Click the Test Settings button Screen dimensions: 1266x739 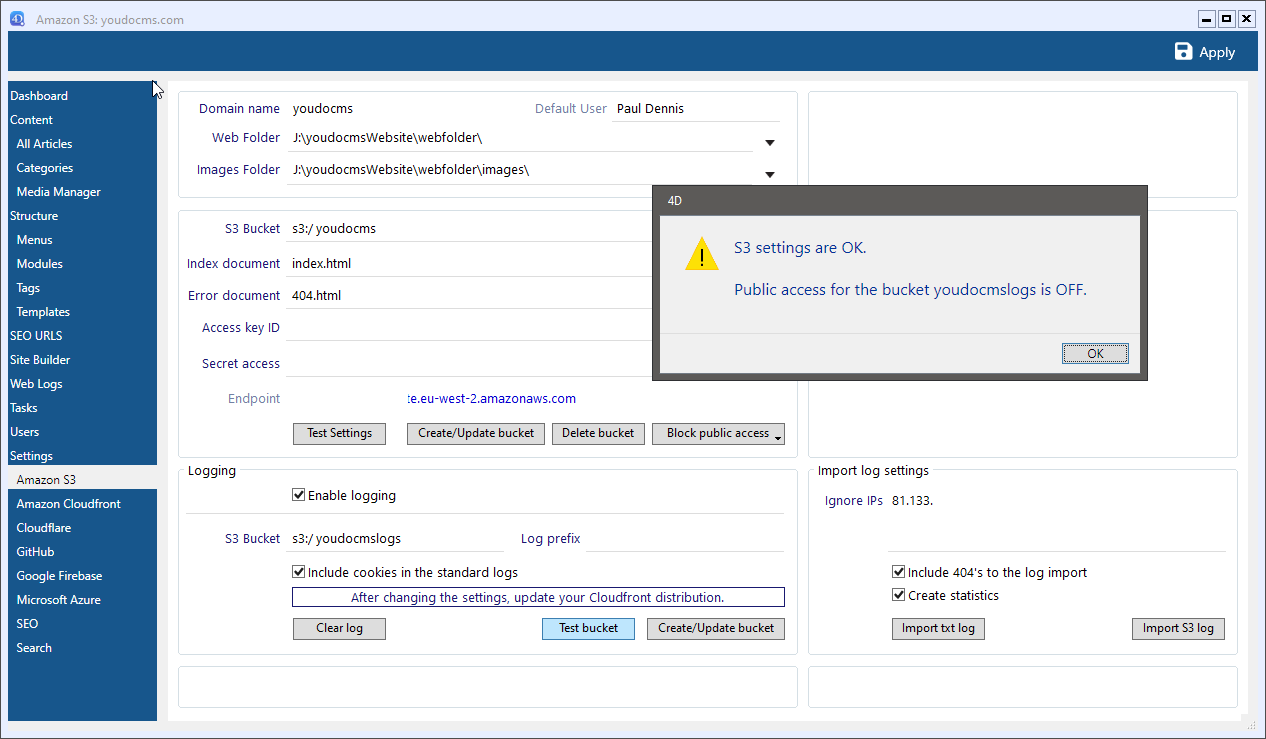pyautogui.click(x=339, y=433)
